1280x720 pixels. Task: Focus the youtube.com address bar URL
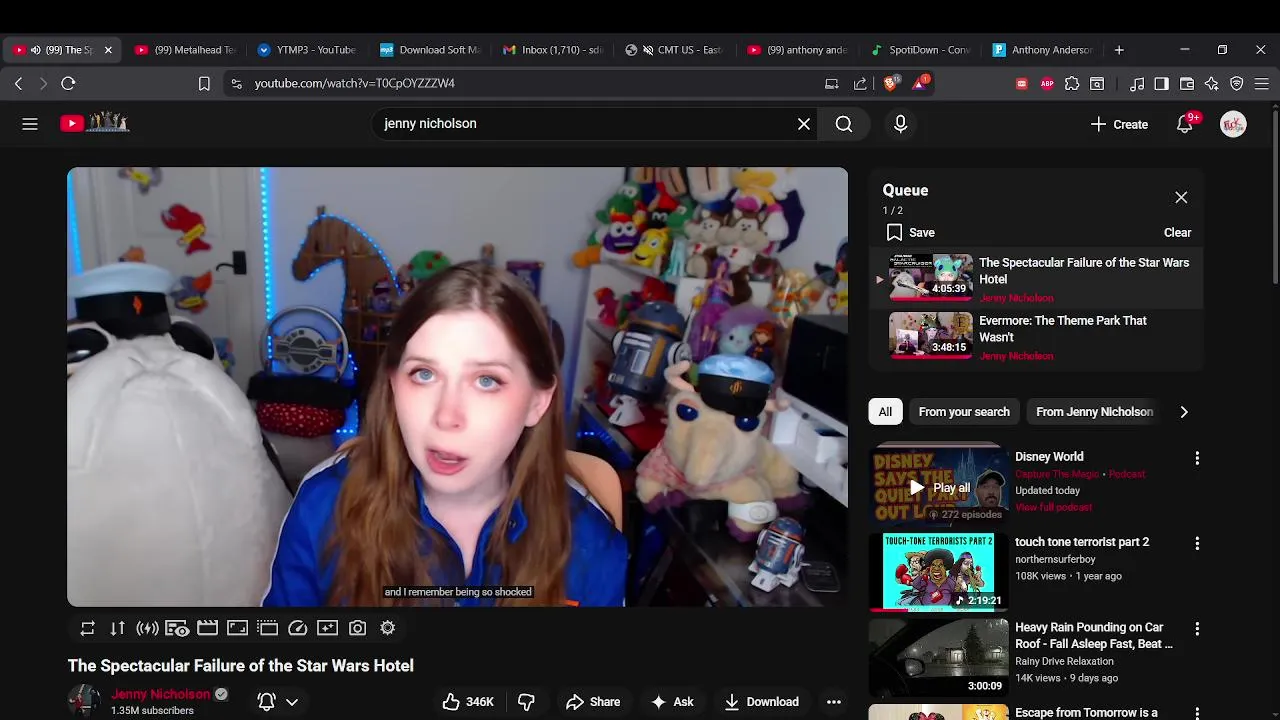click(354, 84)
